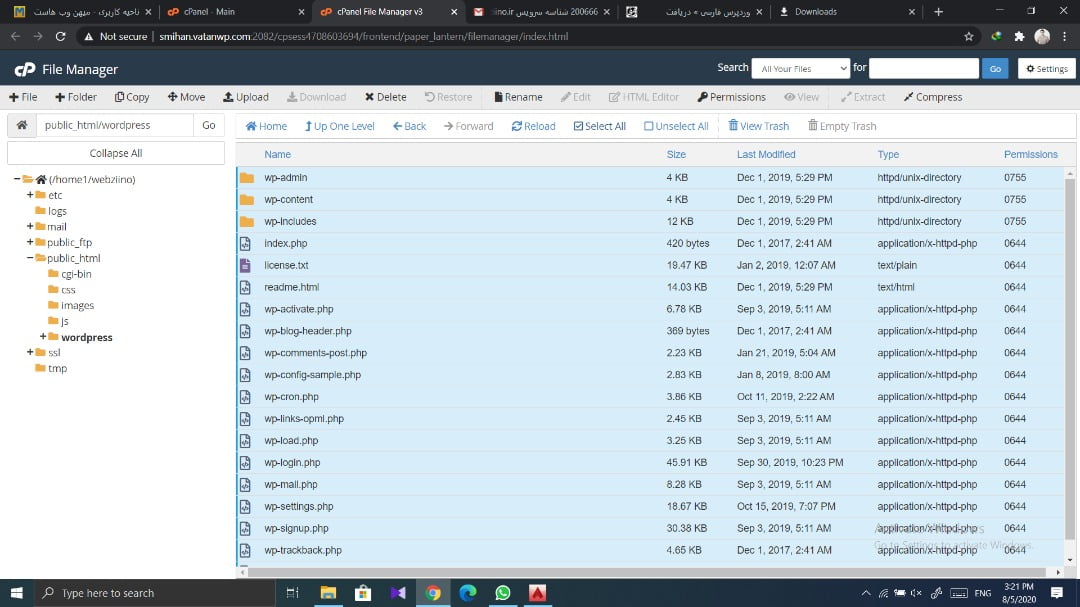Open the All Your Files search dropdown
Screen dimensions: 1080x607
coord(801,68)
